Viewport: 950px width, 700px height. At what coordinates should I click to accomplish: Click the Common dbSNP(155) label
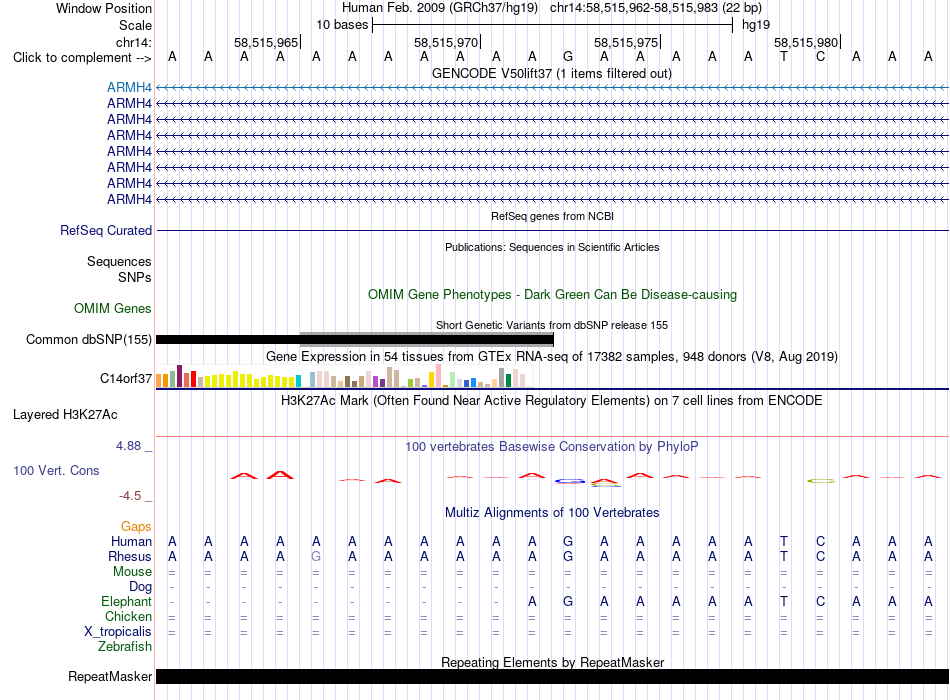[x=88, y=339]
